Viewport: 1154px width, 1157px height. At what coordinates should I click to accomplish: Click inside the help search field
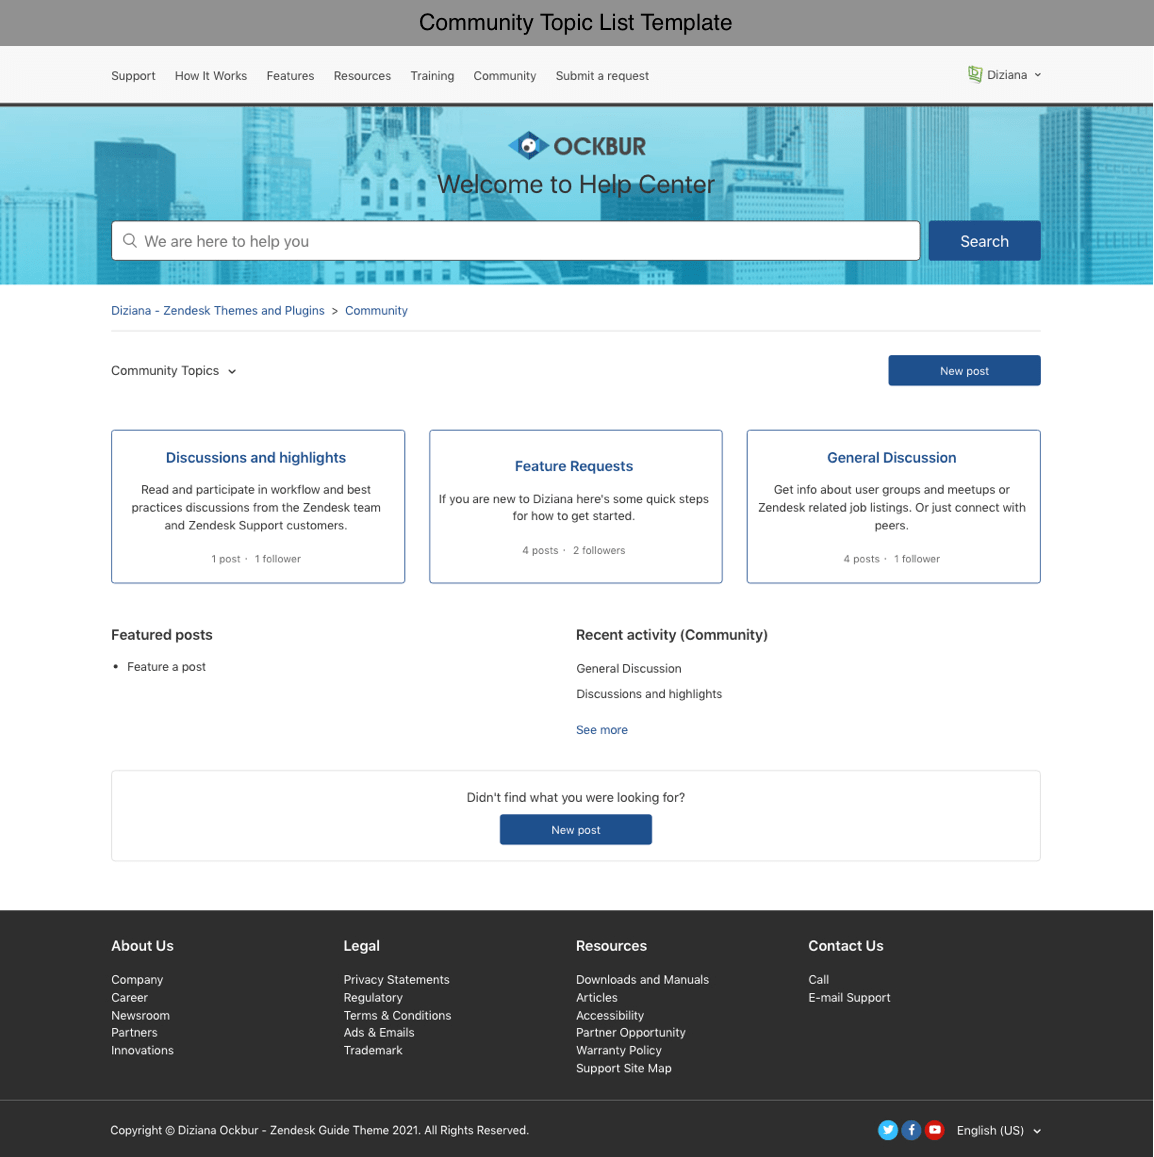click(x=520, y=241)
